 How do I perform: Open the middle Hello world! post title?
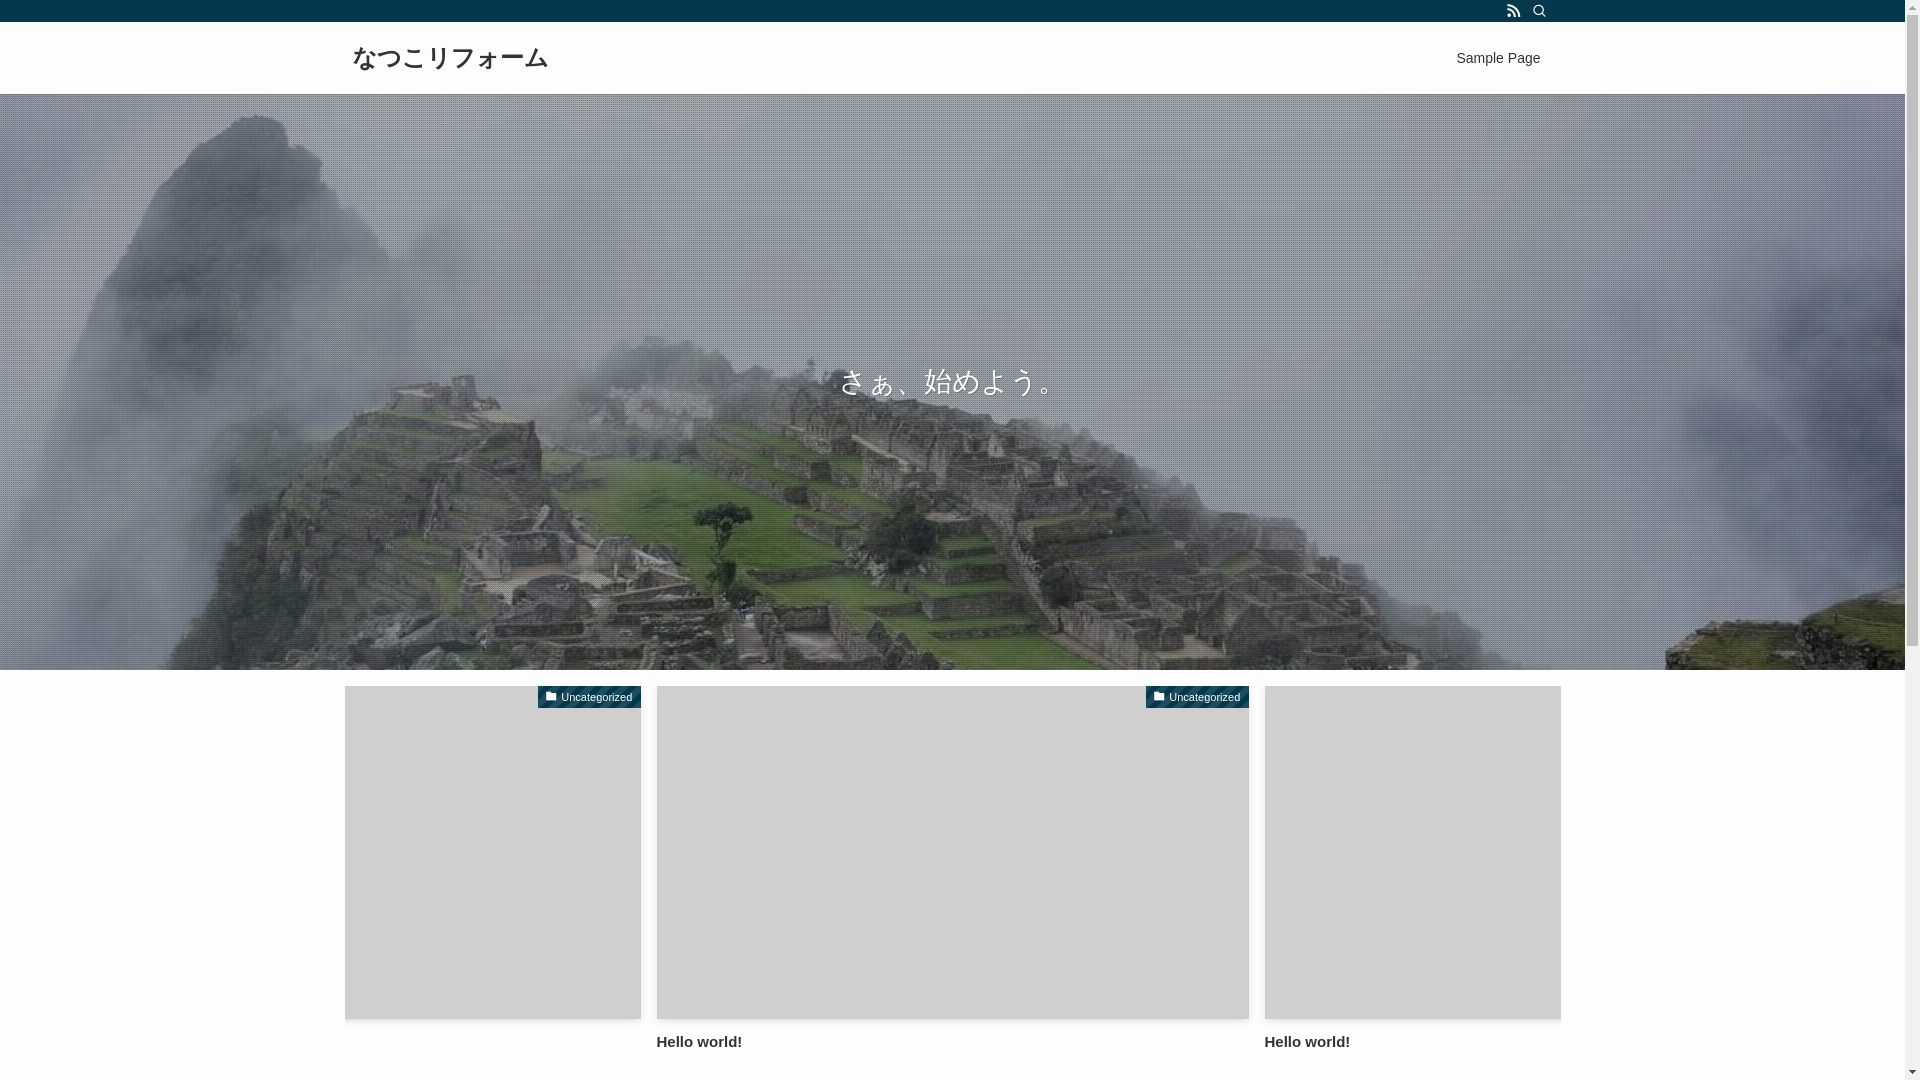click(699, 1042)
